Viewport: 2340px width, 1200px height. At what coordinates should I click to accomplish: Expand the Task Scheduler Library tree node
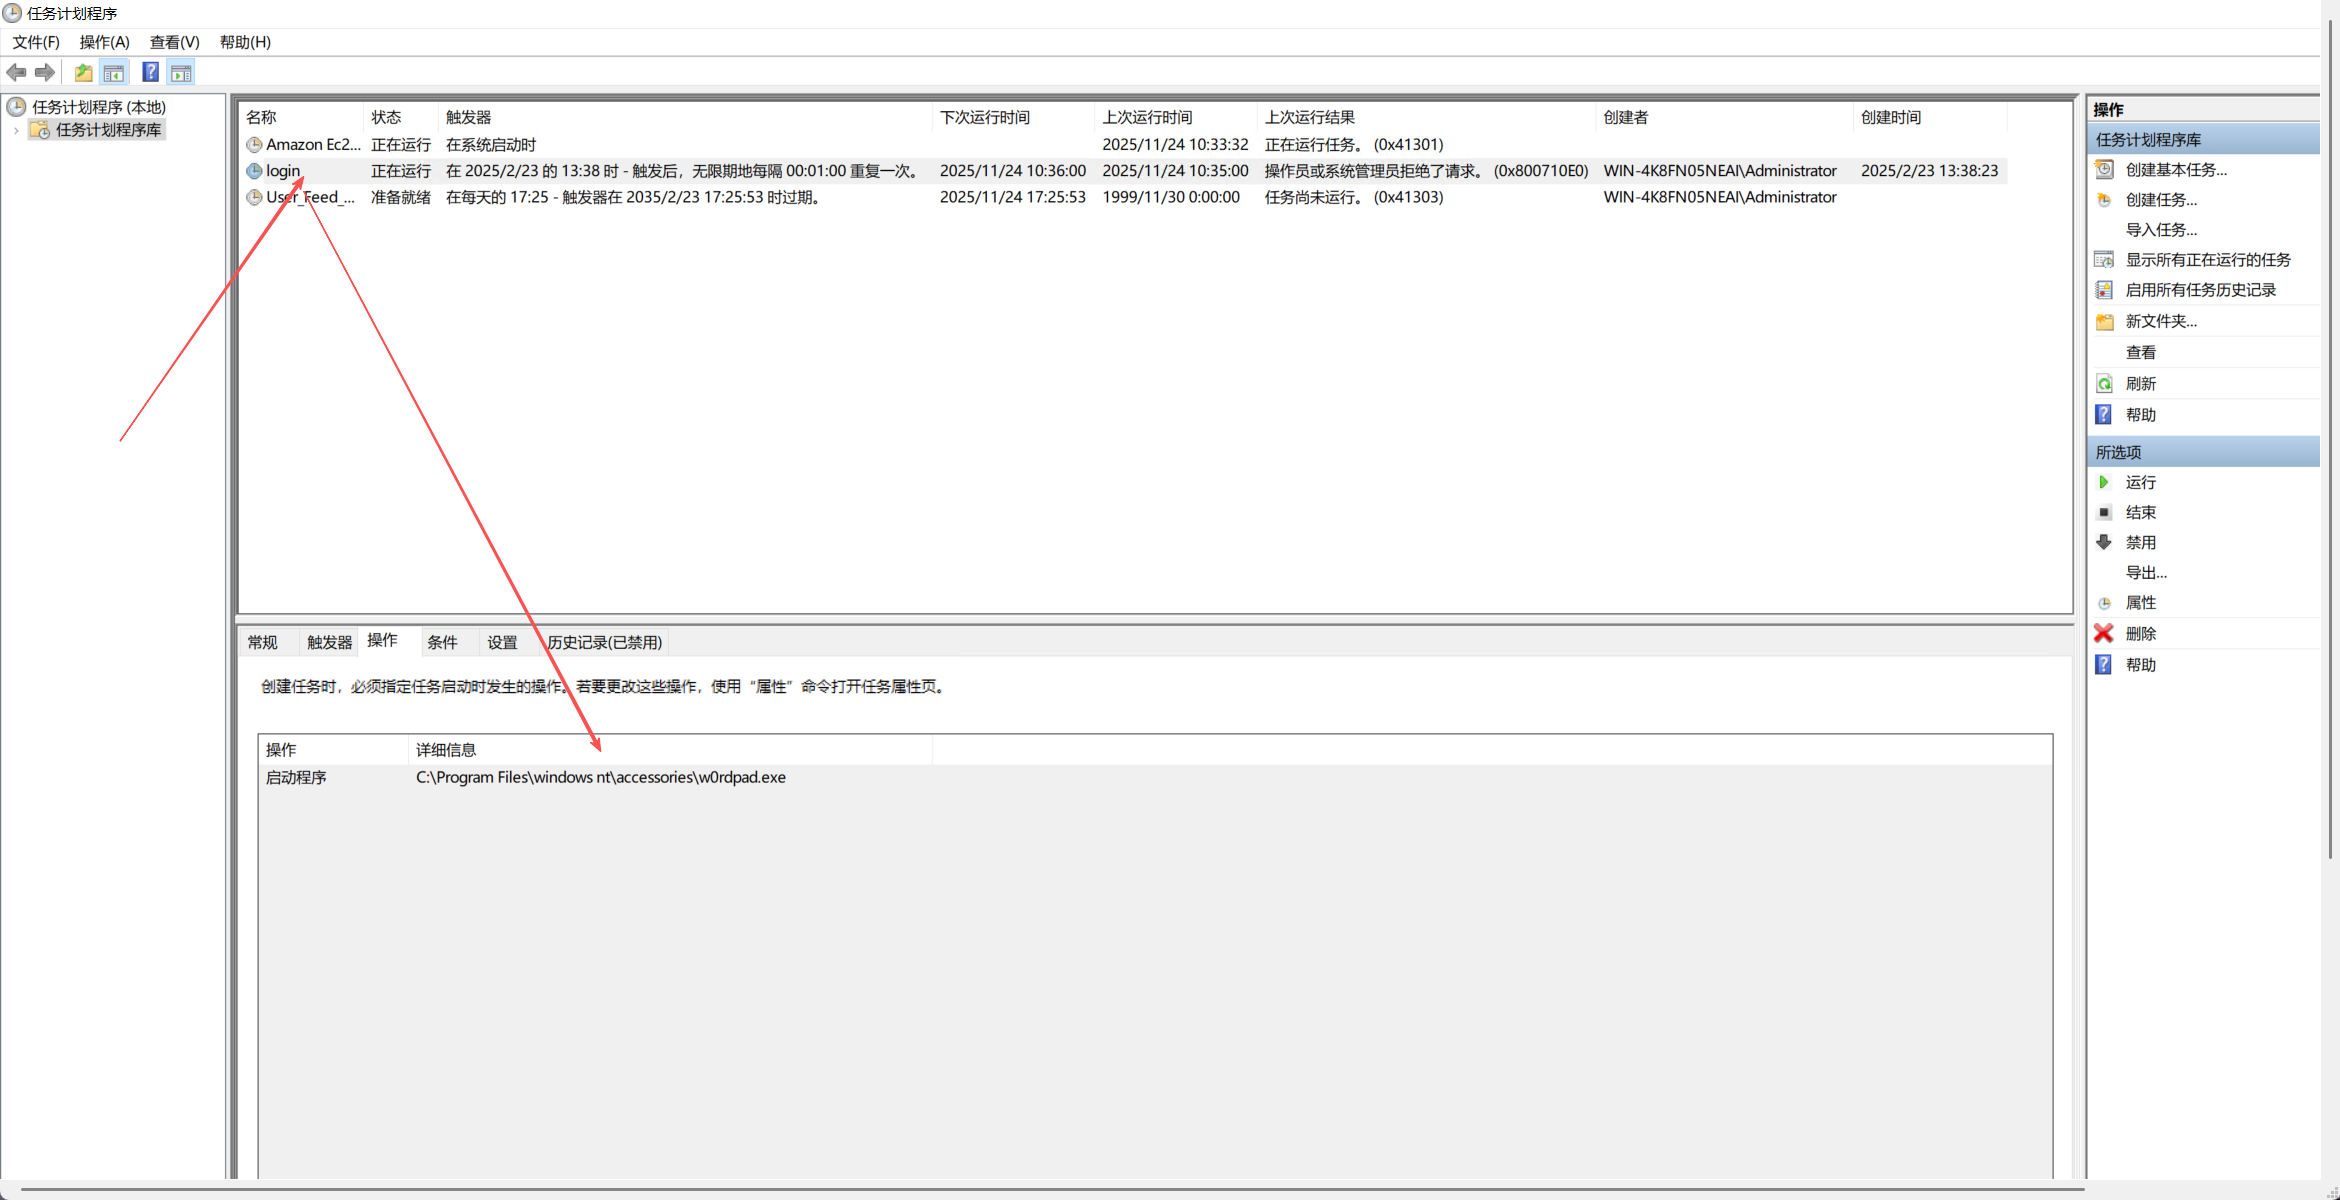[16, 131]
